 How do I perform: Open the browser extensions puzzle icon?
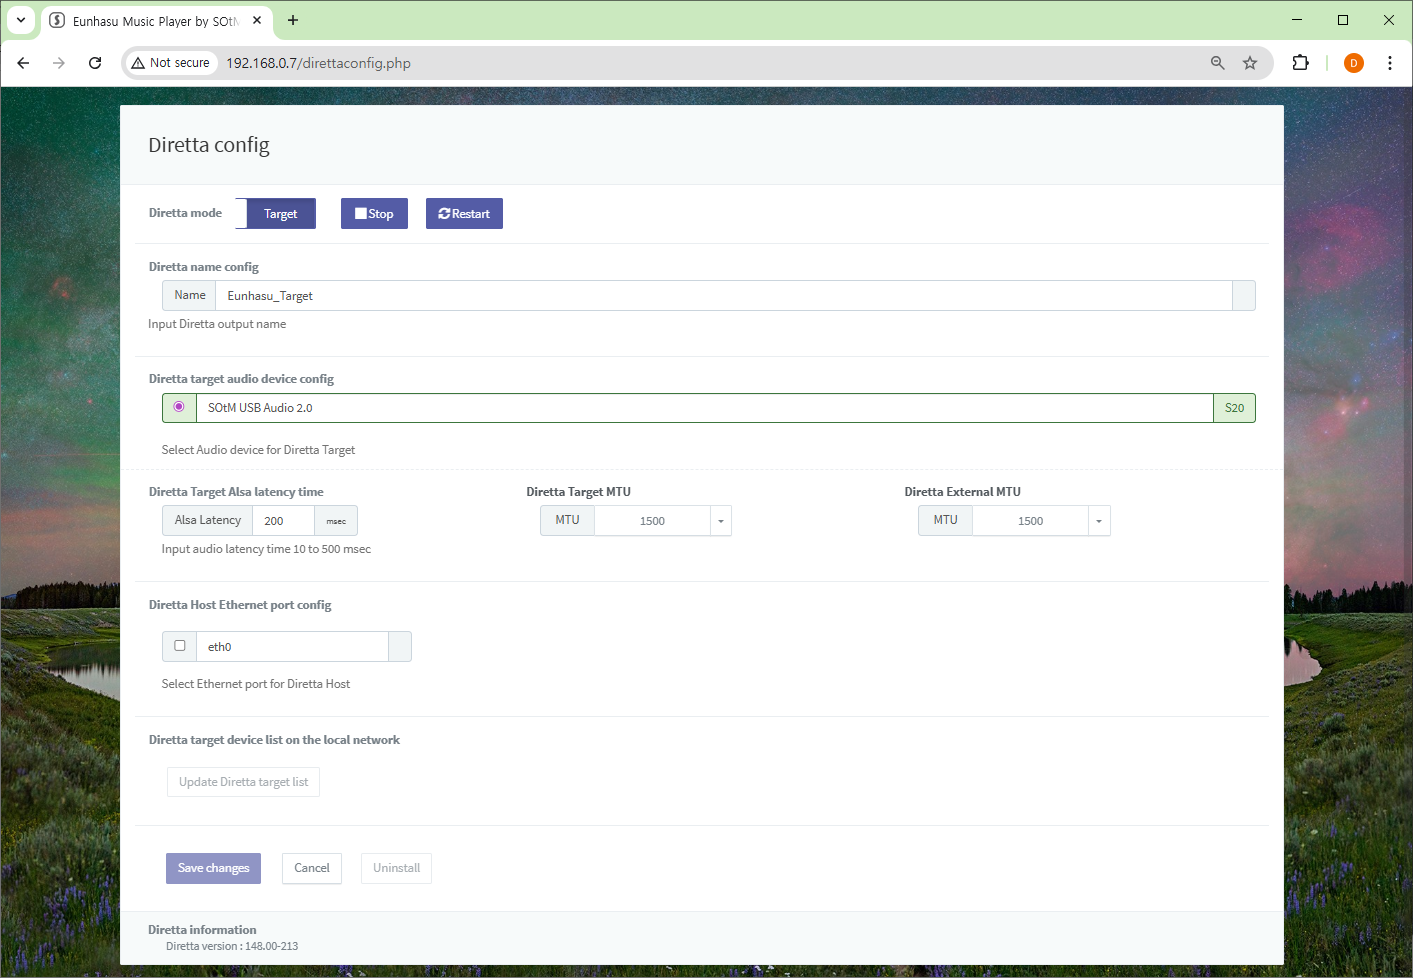(x=1300, y=63)
